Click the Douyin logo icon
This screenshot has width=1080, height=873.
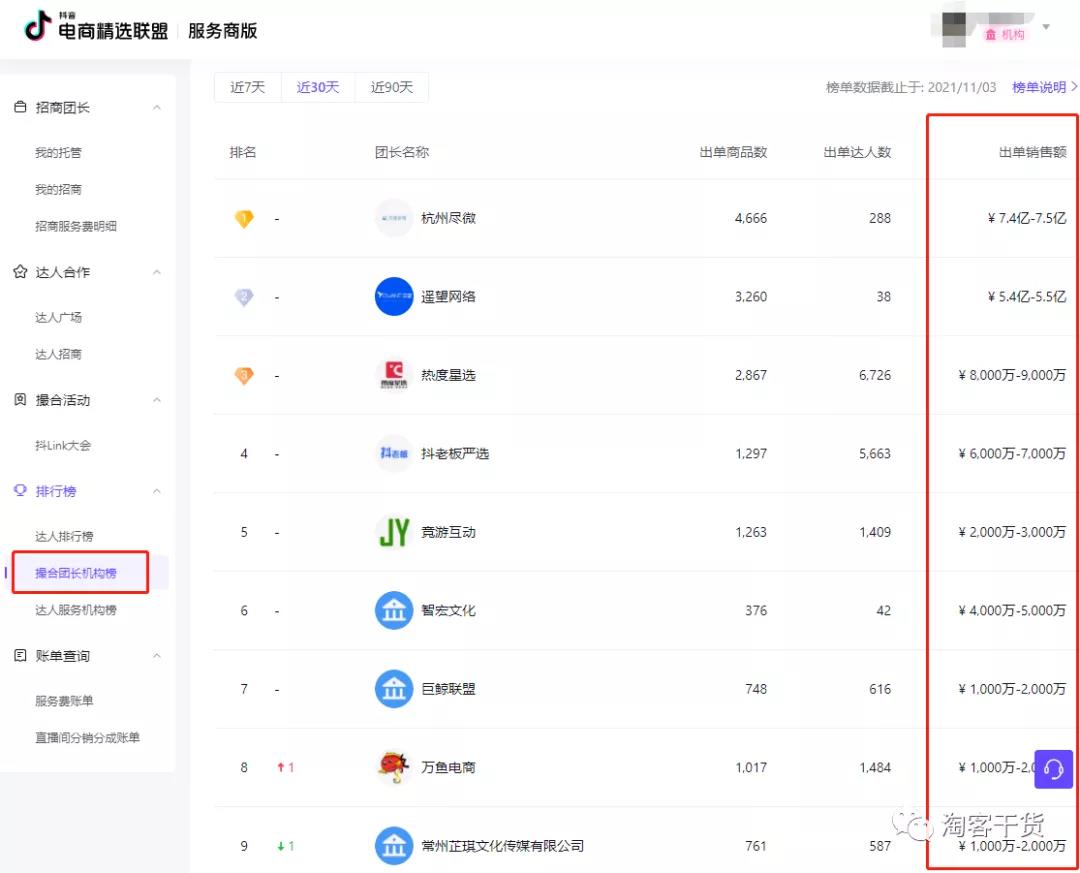pos(38,26)
